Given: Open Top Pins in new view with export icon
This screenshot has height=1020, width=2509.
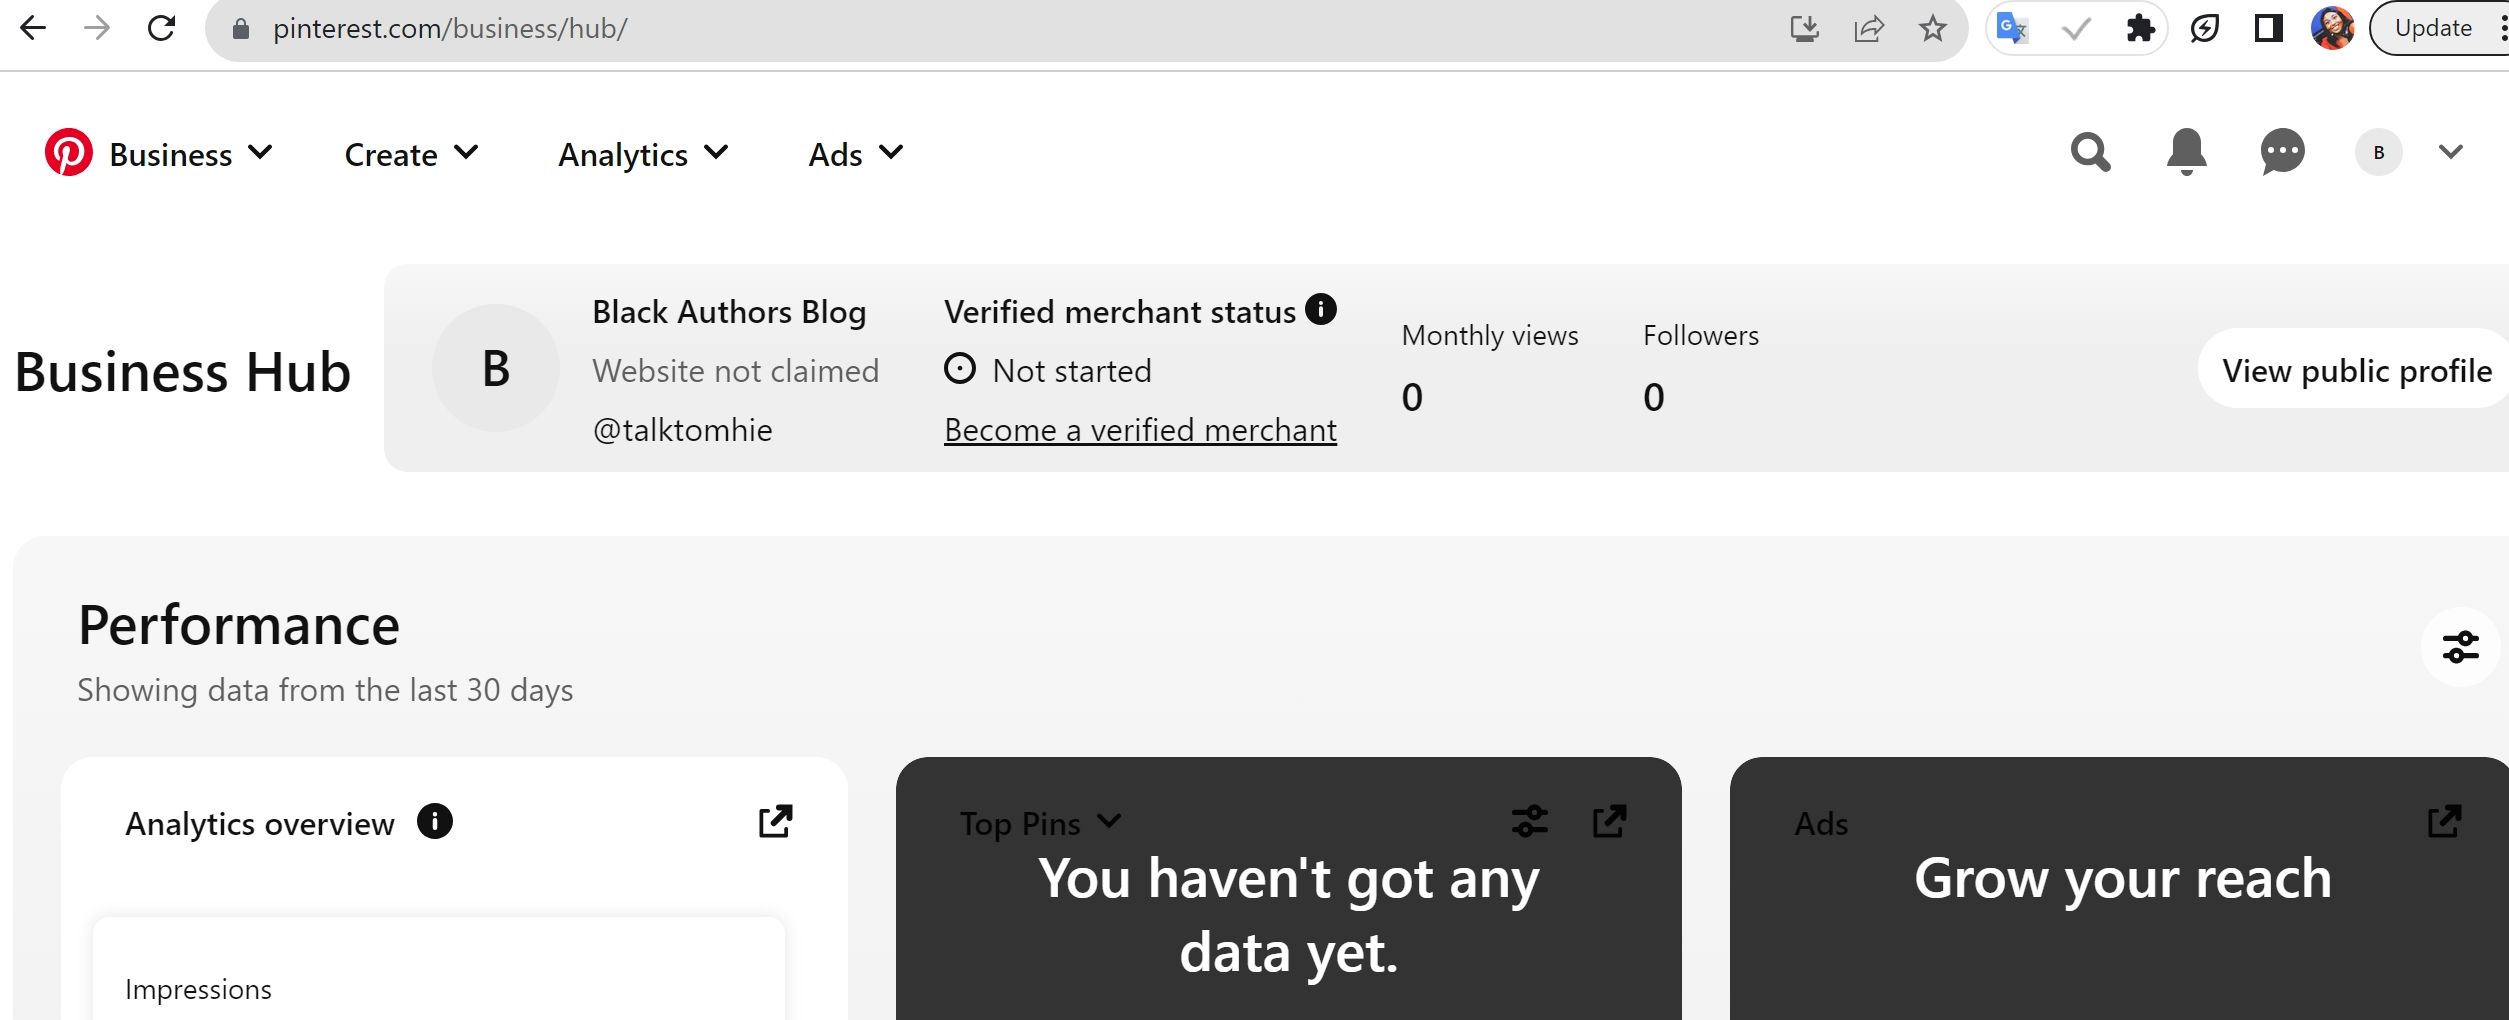Looking at the screenshot, I should pyautogui.click(x=1608, y=821).
